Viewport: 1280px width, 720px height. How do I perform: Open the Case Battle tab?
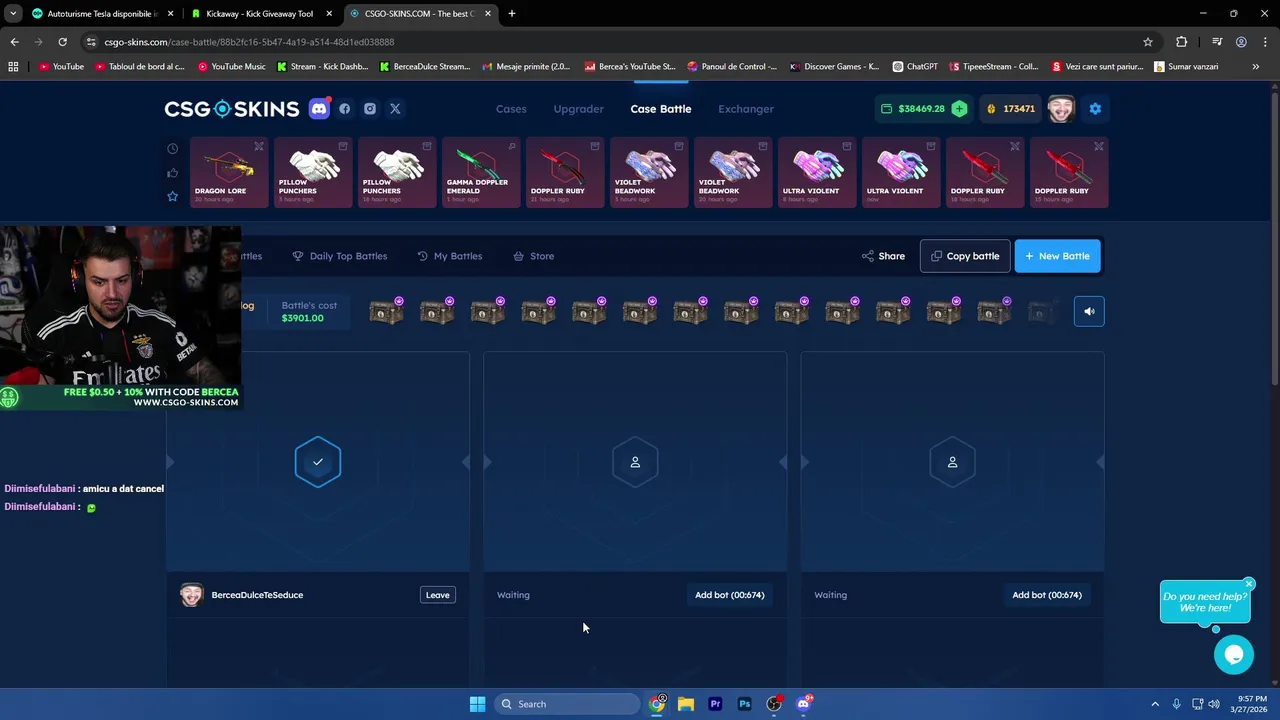click(661, 109)
